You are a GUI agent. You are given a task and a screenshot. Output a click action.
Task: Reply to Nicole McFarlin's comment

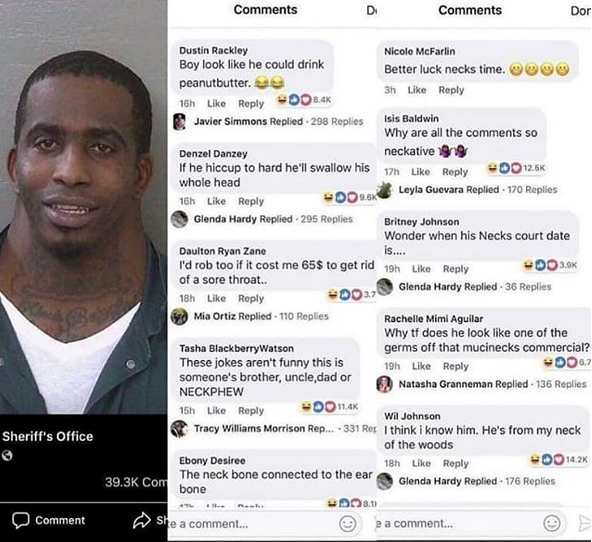tap(451, 90)
